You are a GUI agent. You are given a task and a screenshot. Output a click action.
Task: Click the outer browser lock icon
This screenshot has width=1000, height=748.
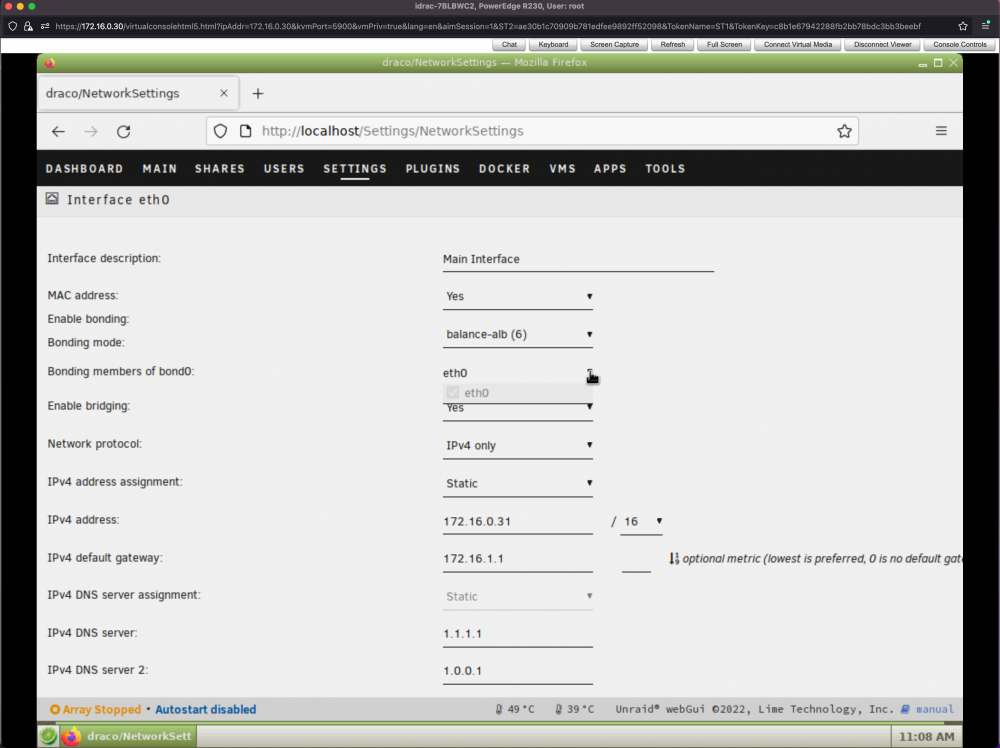pos(28,26)
